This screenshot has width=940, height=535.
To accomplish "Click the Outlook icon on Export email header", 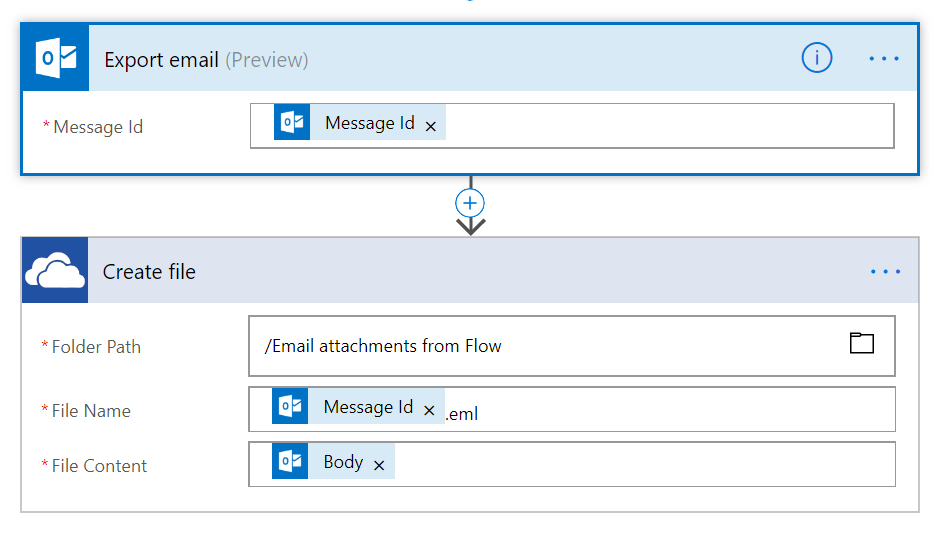I will click(55, 59).
